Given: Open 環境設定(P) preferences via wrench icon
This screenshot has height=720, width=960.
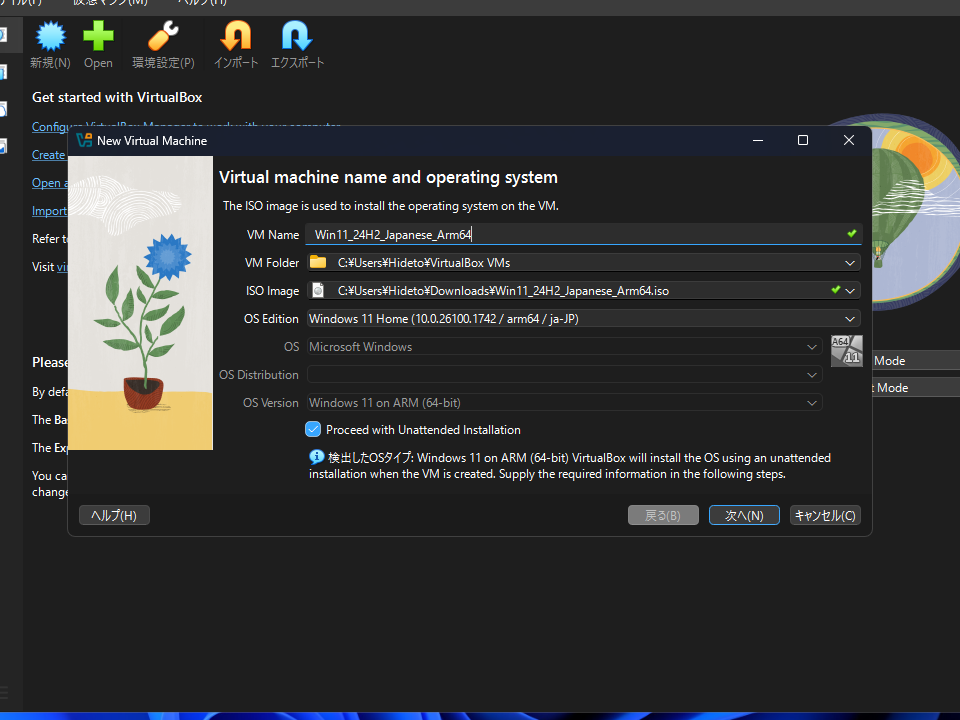Looking at the screenshot, I should [x=162, y=40].
